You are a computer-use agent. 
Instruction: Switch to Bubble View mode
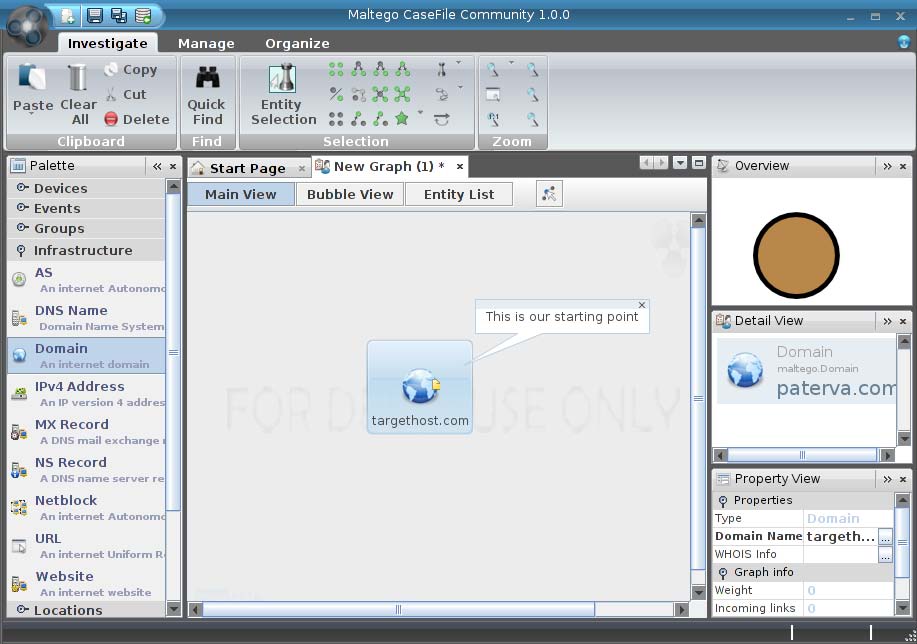tap(350, 195)
